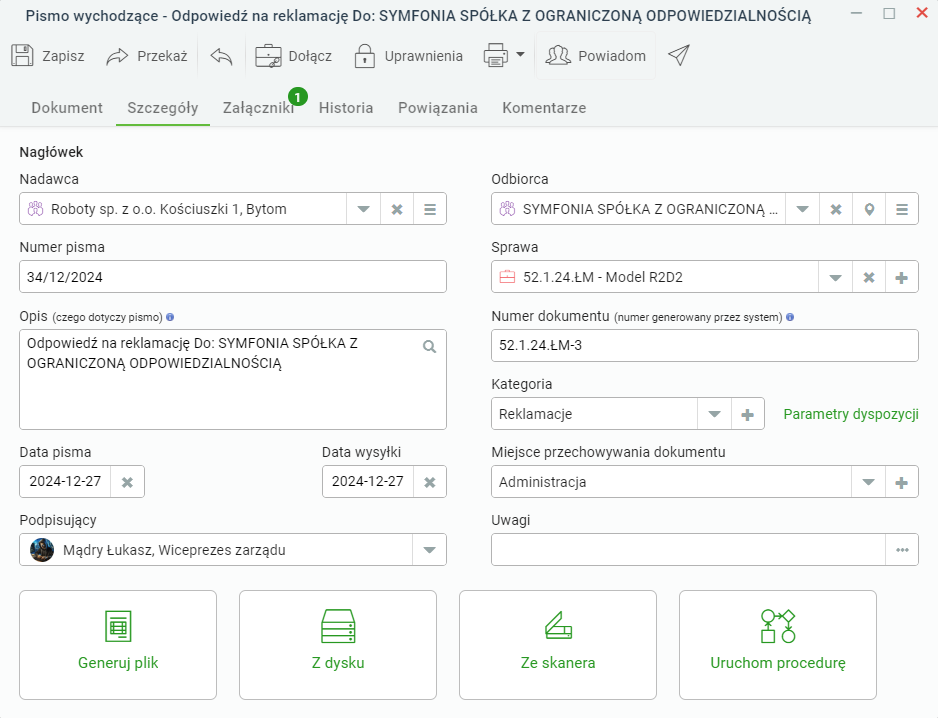Viewport: 938px width, 718px height.
Task: Open Parametry dyspozycji link
Action: tap(851, 414)
